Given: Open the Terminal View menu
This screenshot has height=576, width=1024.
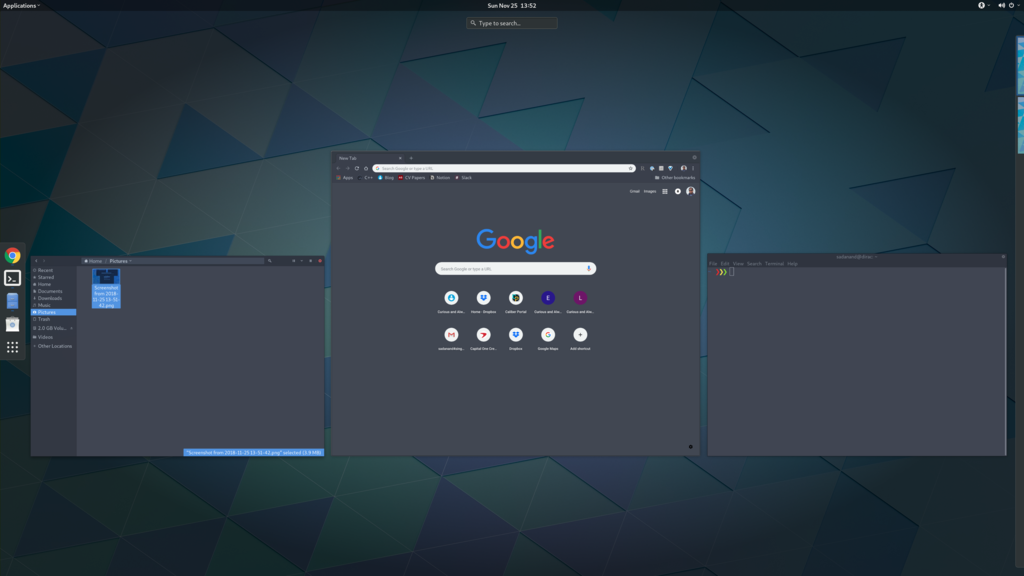Looking at the screenshot, I should [x=738, y=264].
